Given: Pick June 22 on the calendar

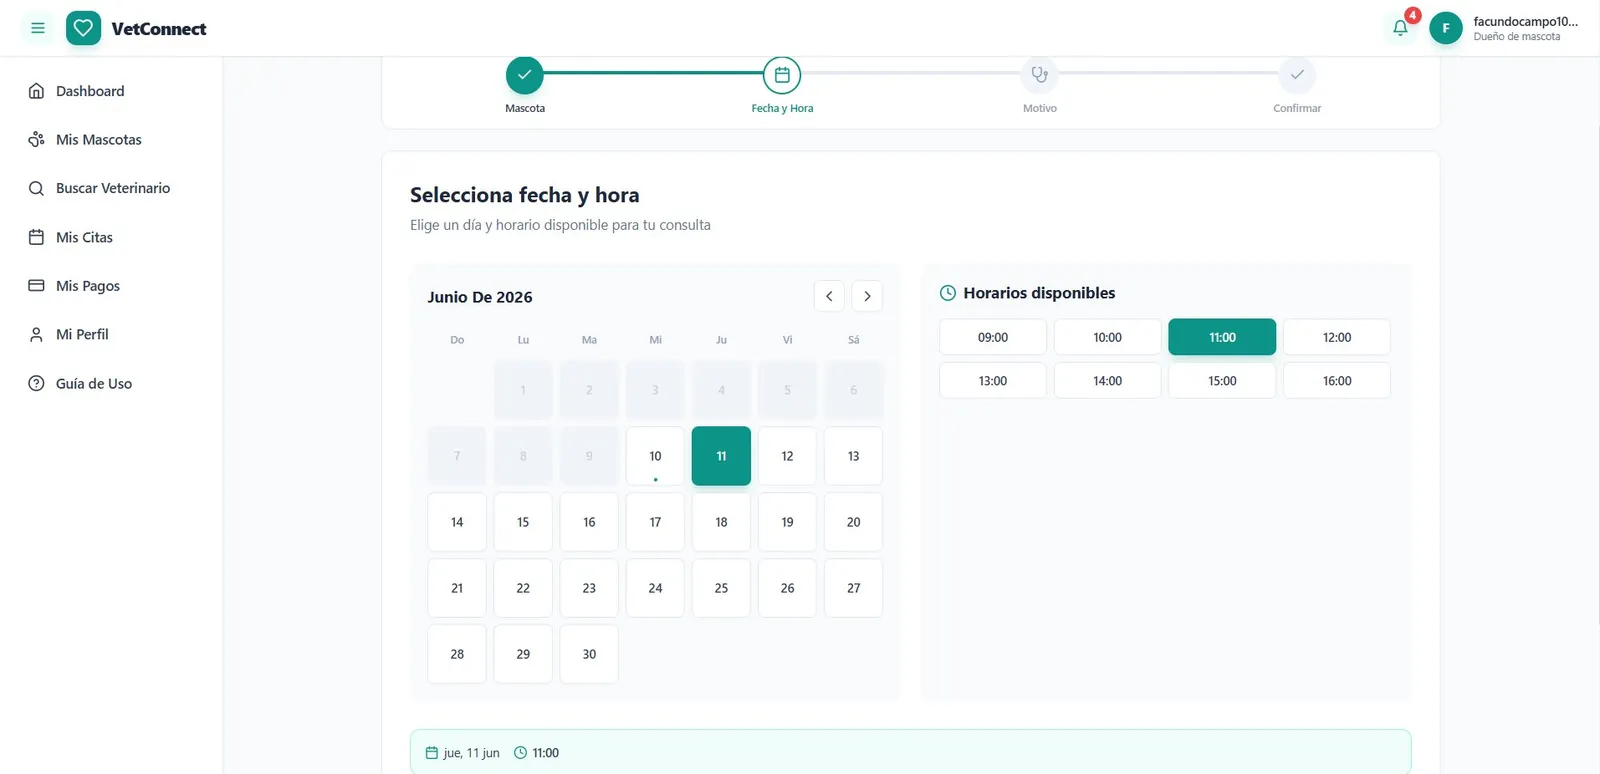Looking at the screenshot, I should point(523,588).
